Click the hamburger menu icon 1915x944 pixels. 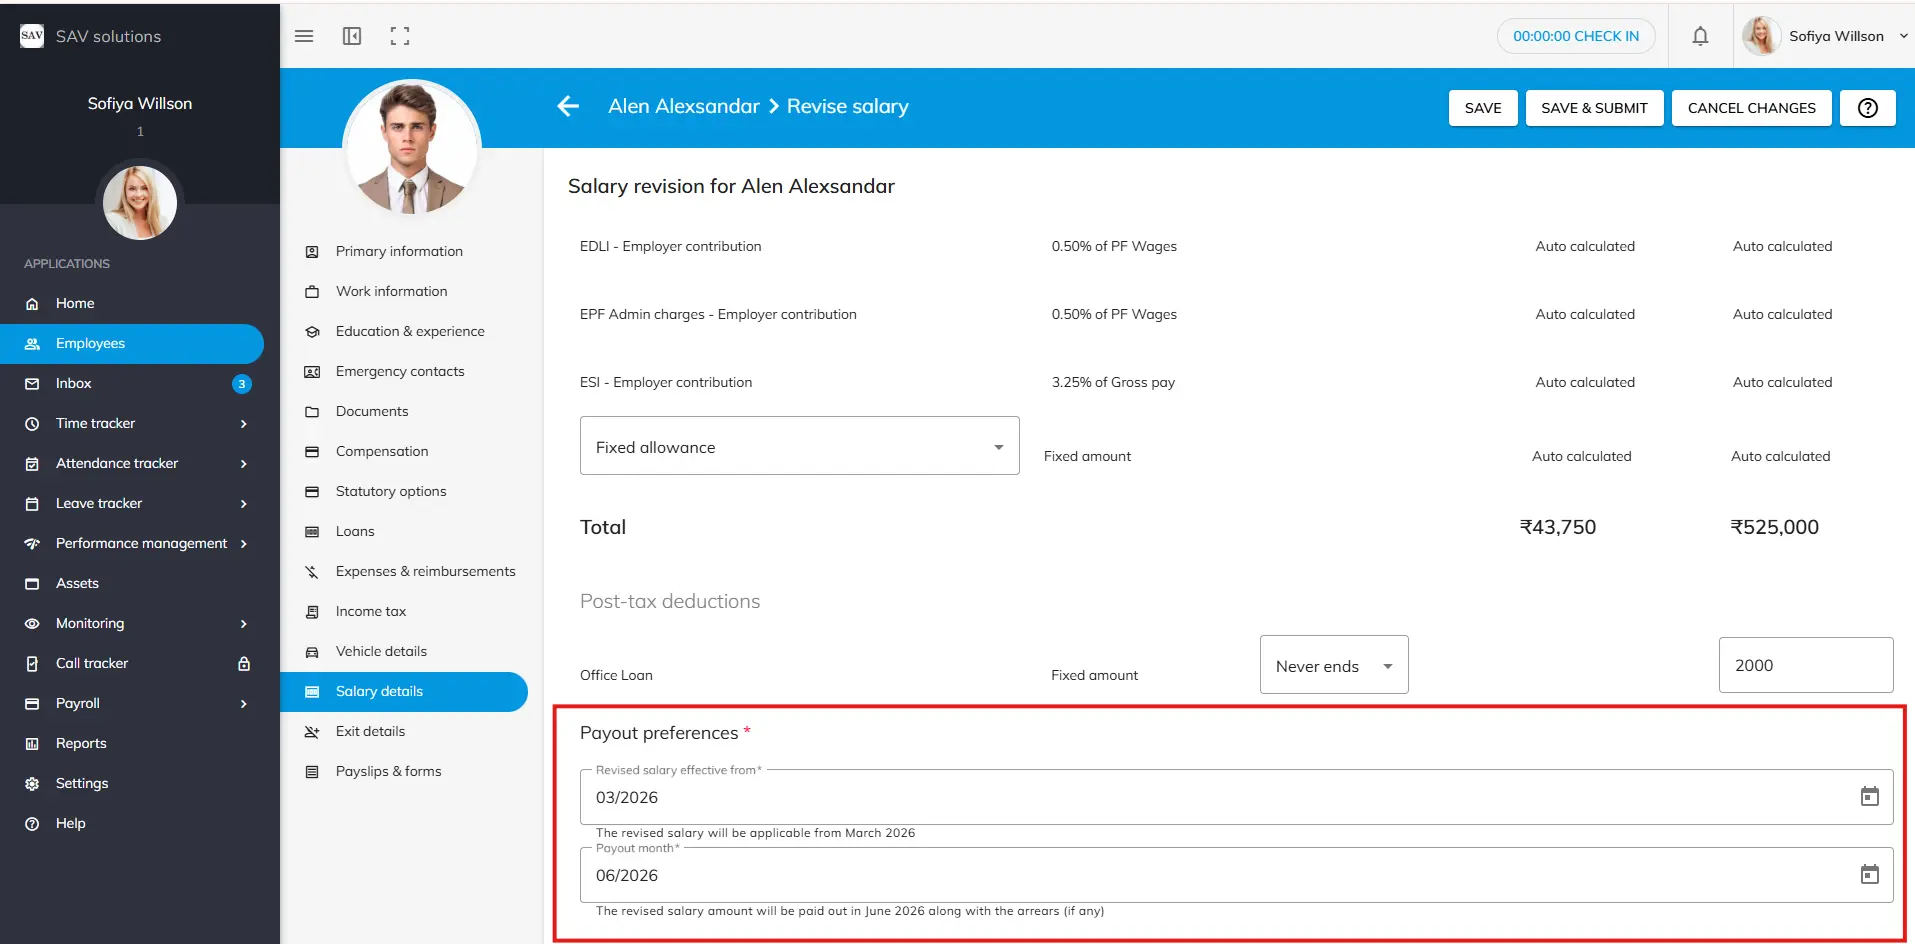[x=304, y=36]
